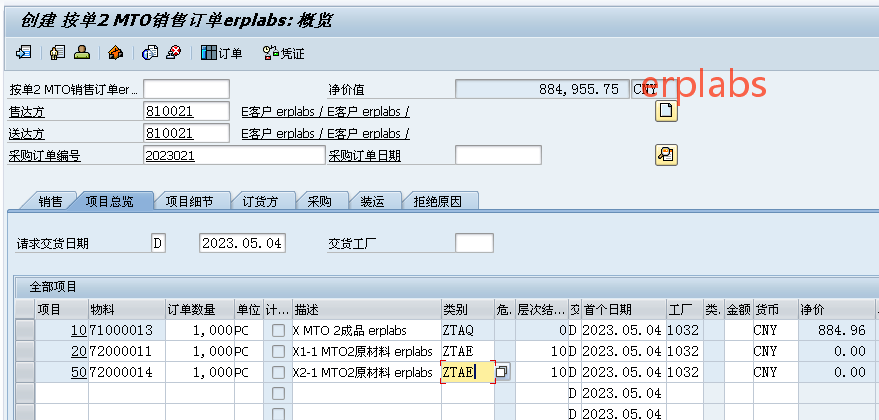The width and height of the screenshot is (879, 420).
Task: Open the 项目细节 tab
Action: [x=189, y=202]
